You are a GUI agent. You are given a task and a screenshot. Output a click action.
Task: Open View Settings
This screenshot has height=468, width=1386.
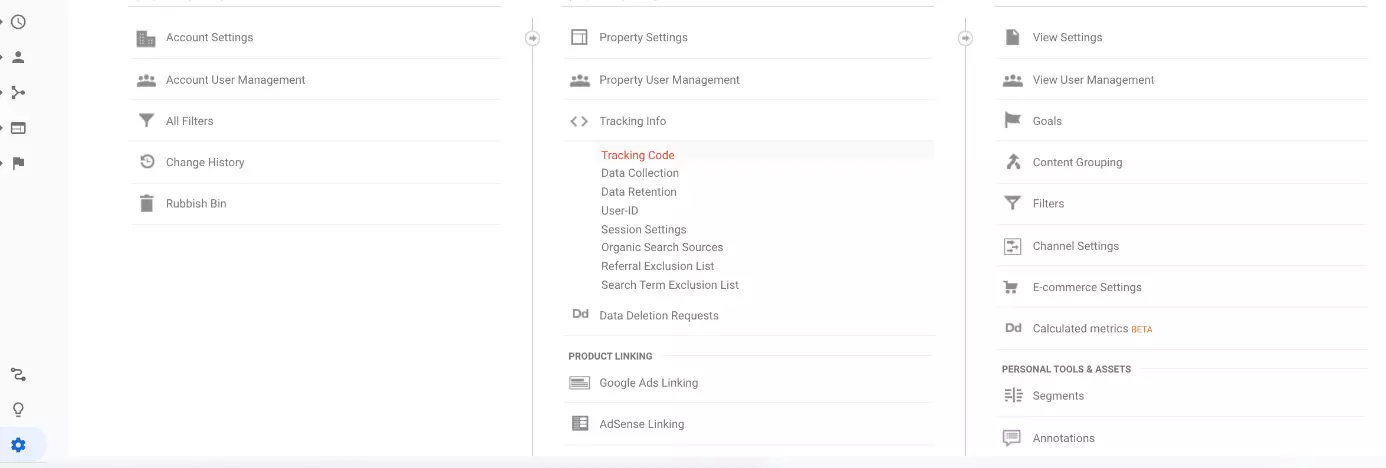tap(1067, 38)
